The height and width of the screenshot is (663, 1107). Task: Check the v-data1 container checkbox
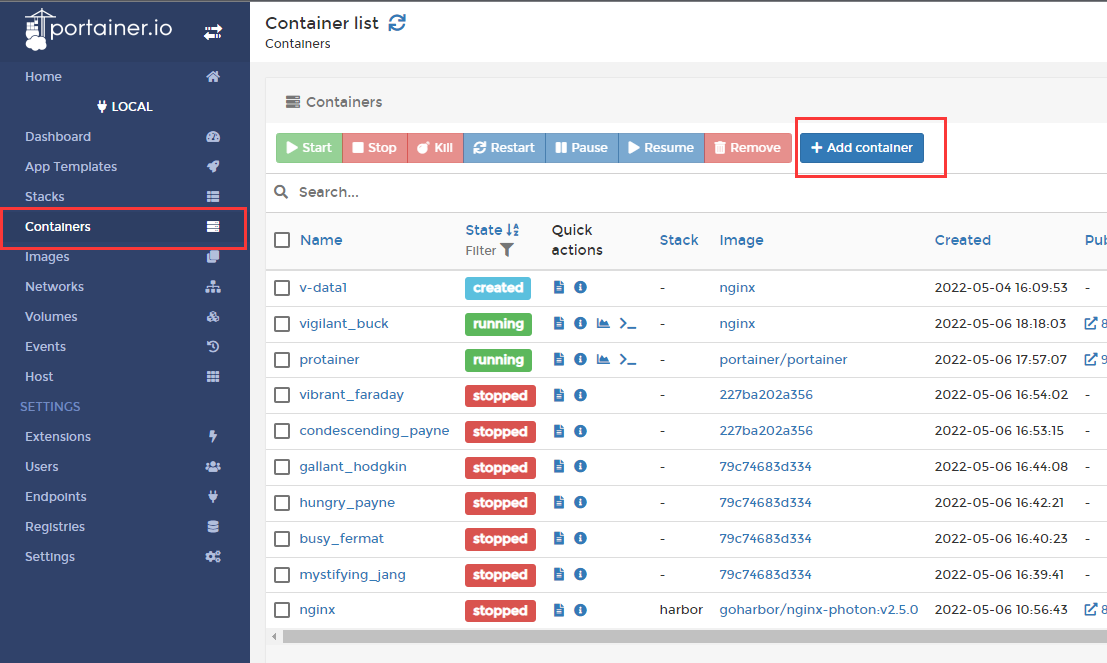click(282, 288)
